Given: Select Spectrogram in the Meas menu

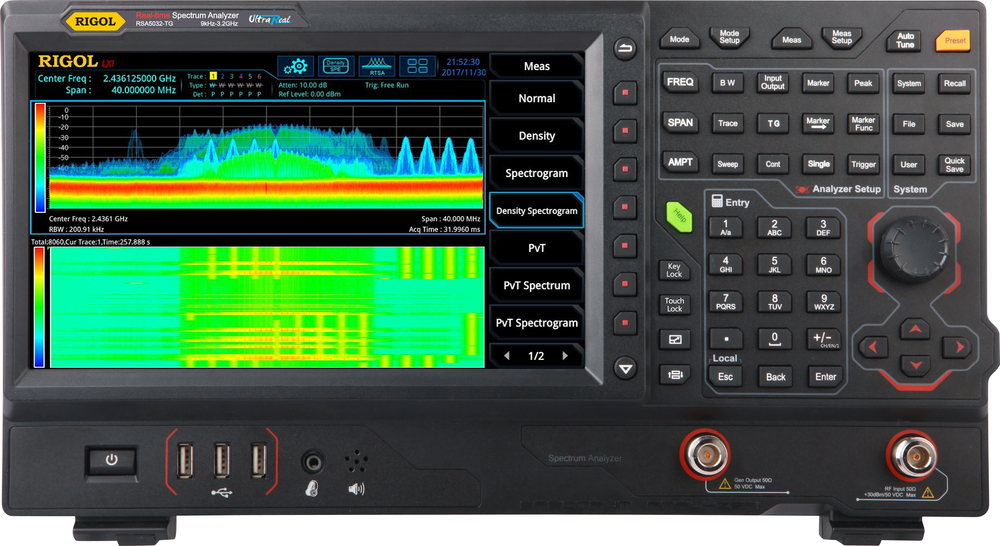Looking at the screenshot, I should click(536, 173).
